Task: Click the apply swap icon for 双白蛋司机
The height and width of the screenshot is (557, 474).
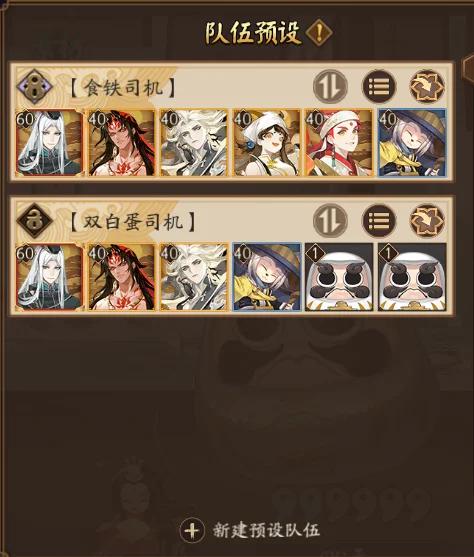Action: tap(427, 221)
